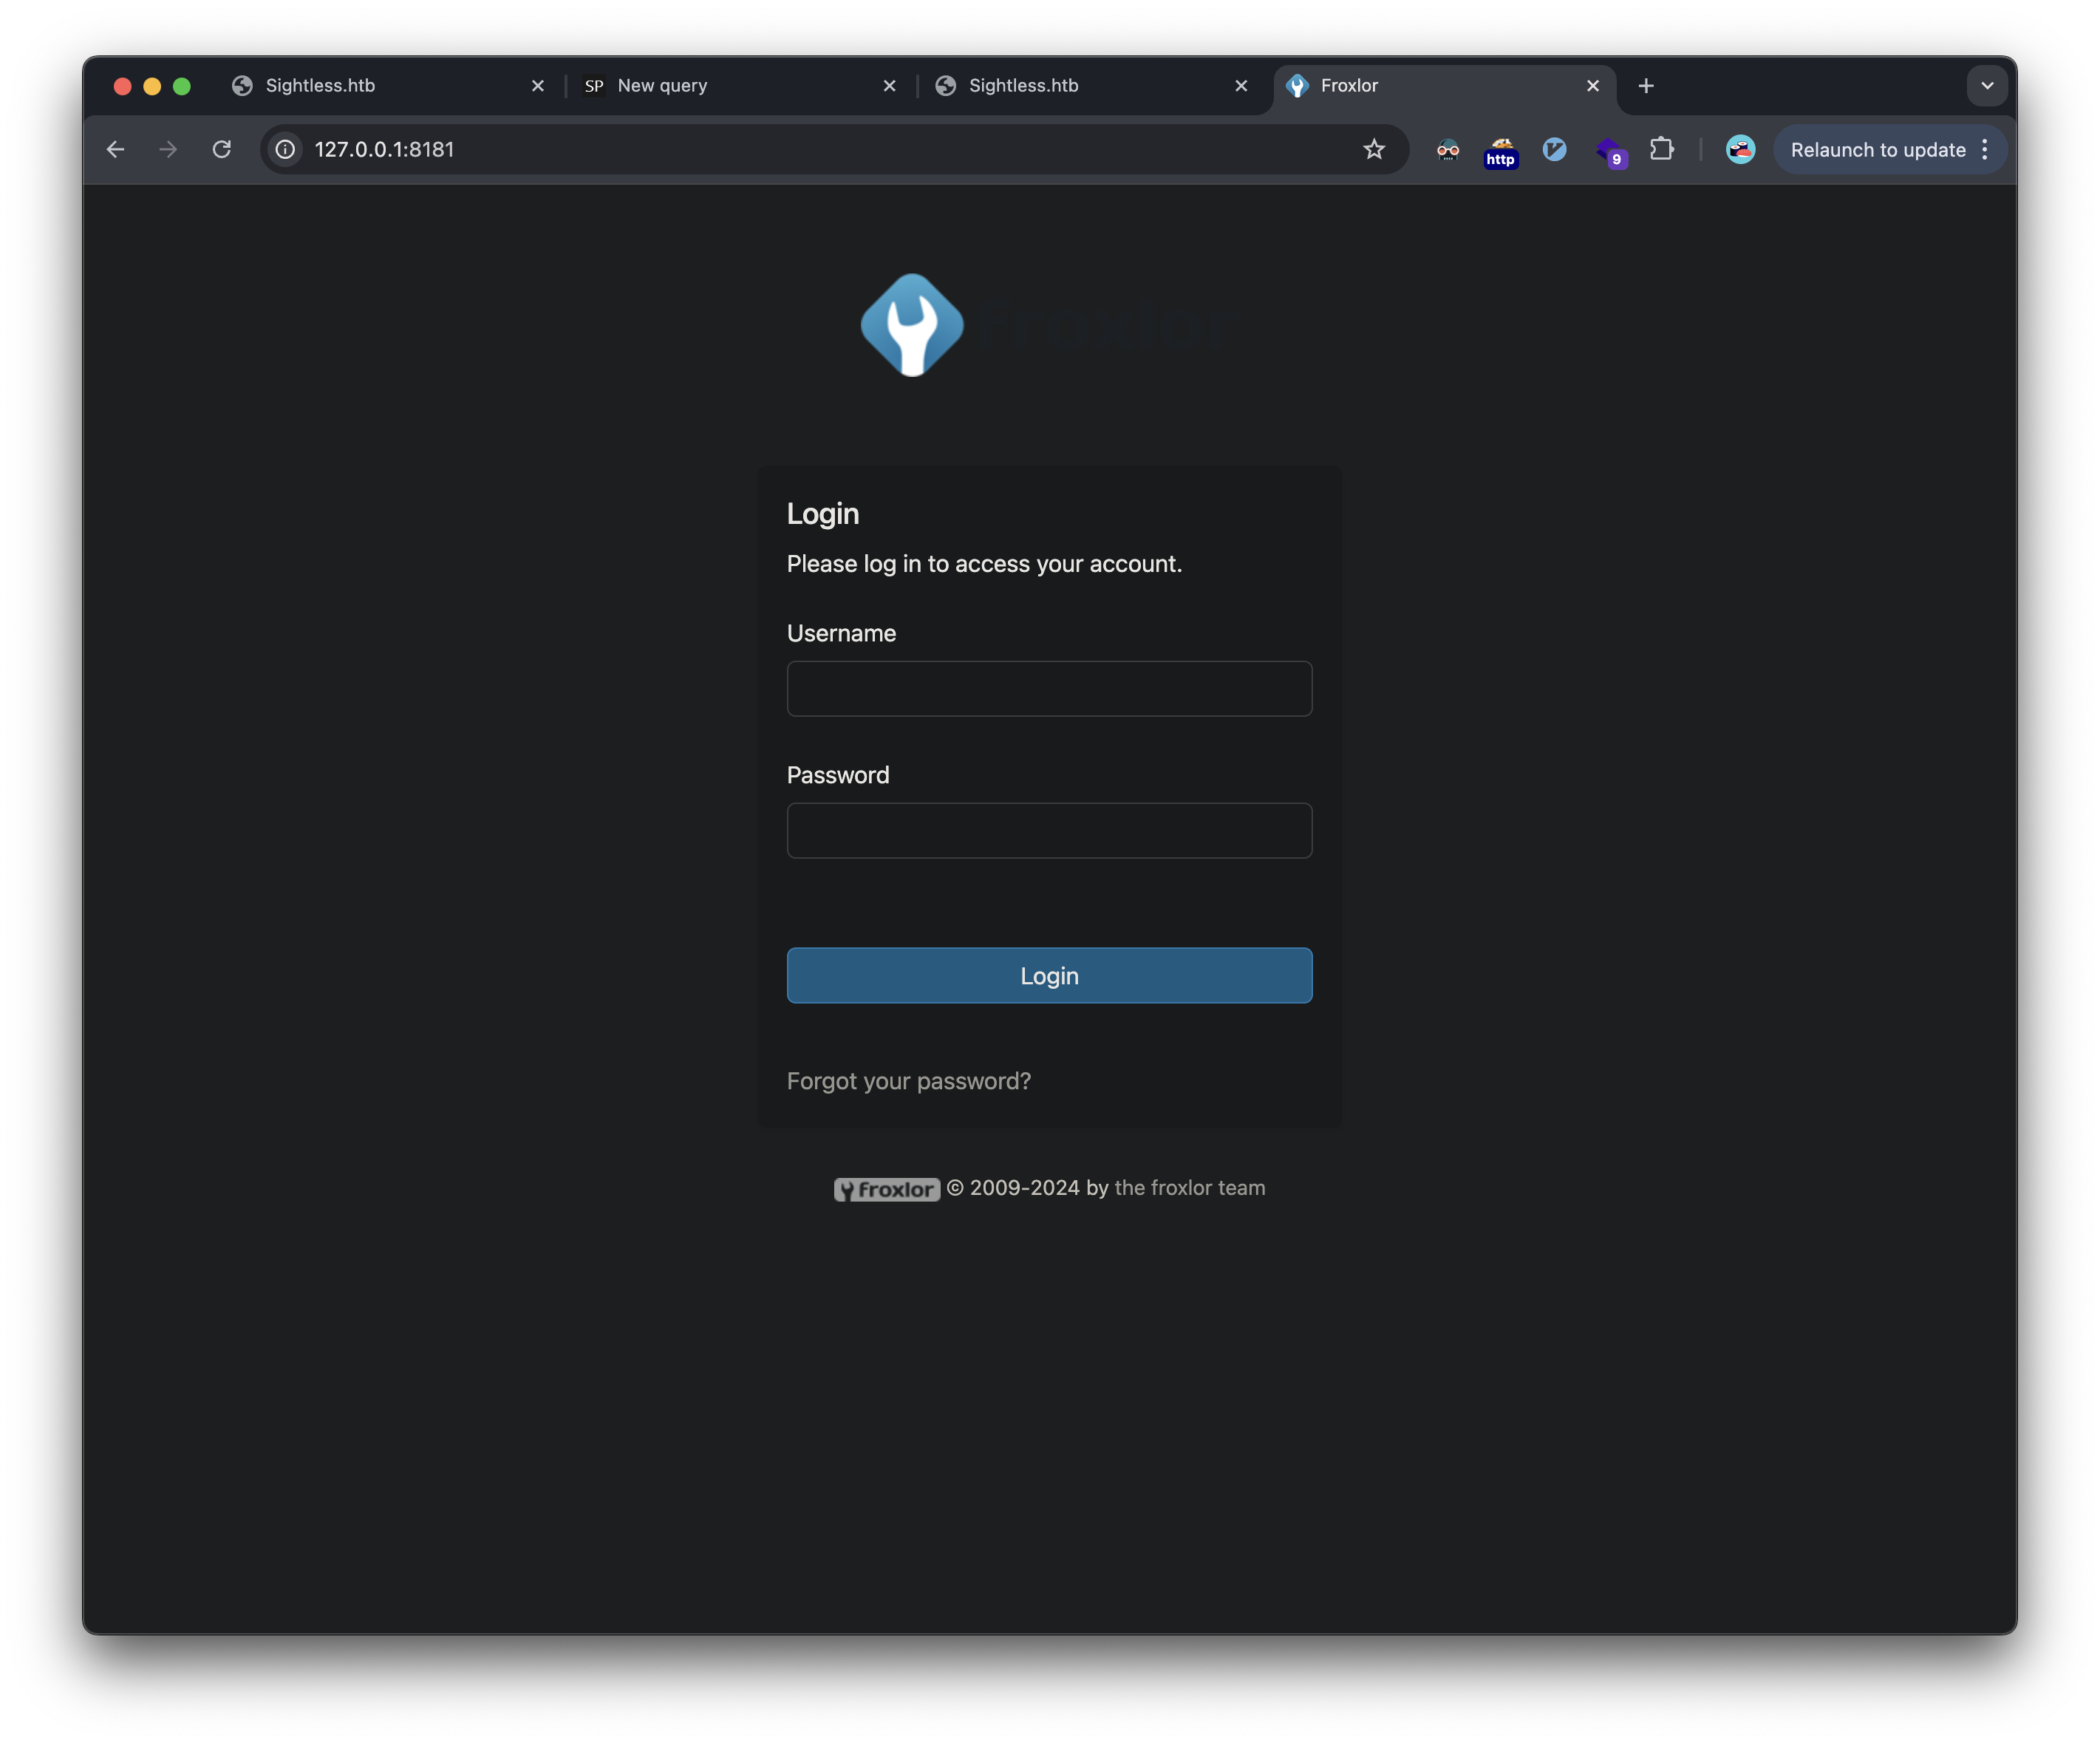This screenshot has height=1744, width=2100.
Task: Open the Forgot your password link
Action: tap(908, 1081)
